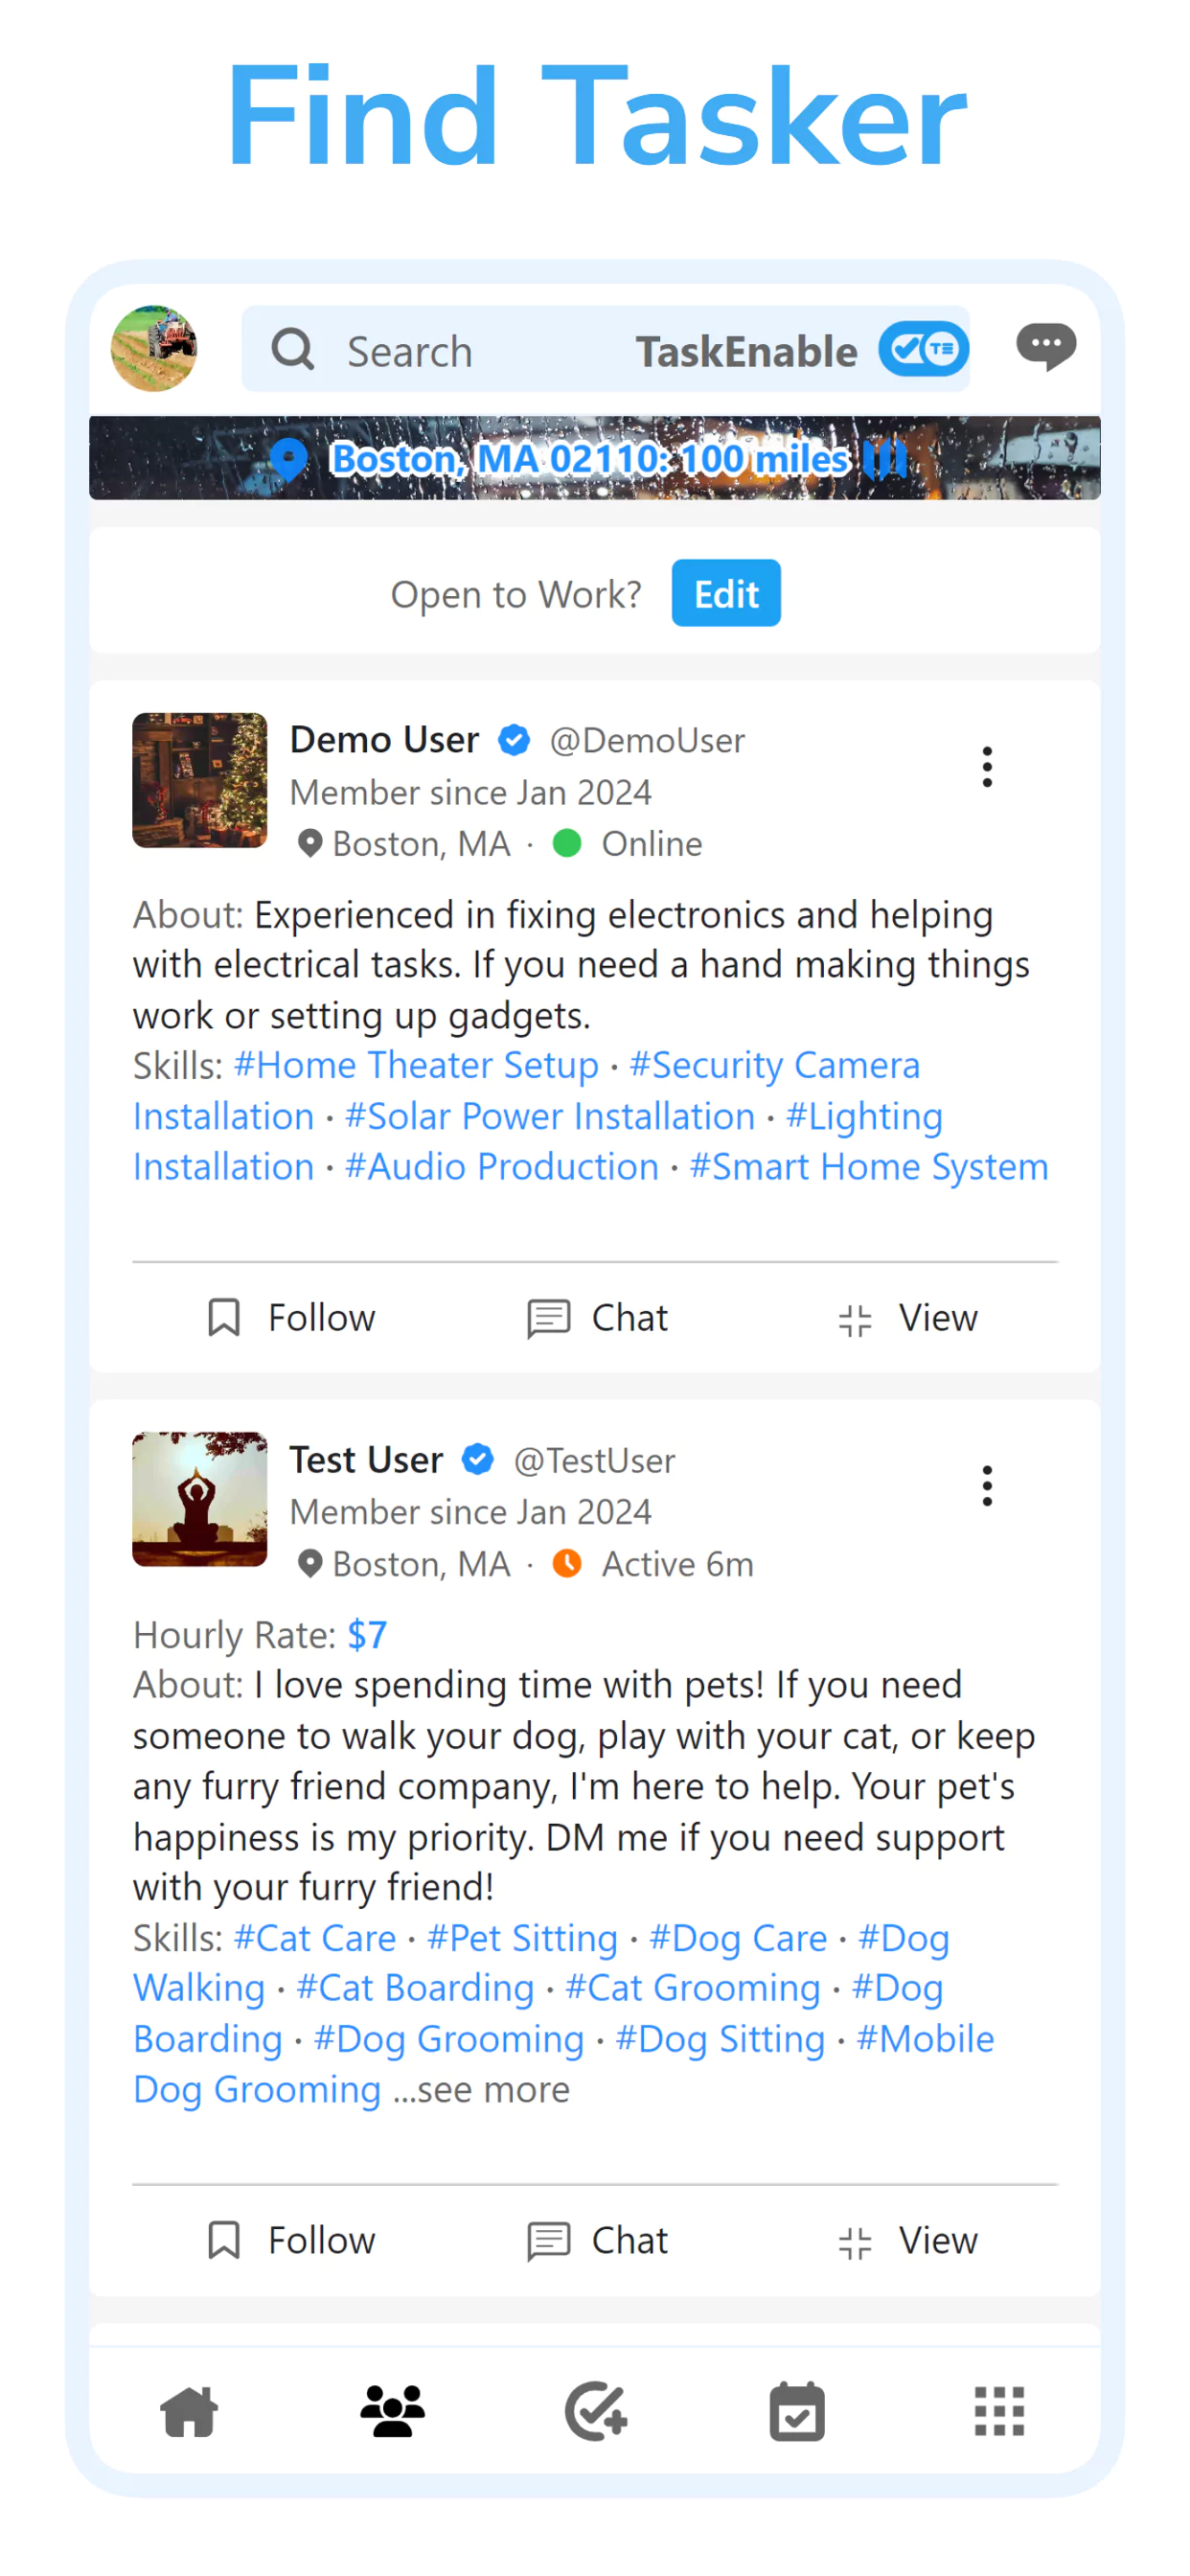Open Test User's three-dot options menu

pyautogui.click(x=986, y=1486)
